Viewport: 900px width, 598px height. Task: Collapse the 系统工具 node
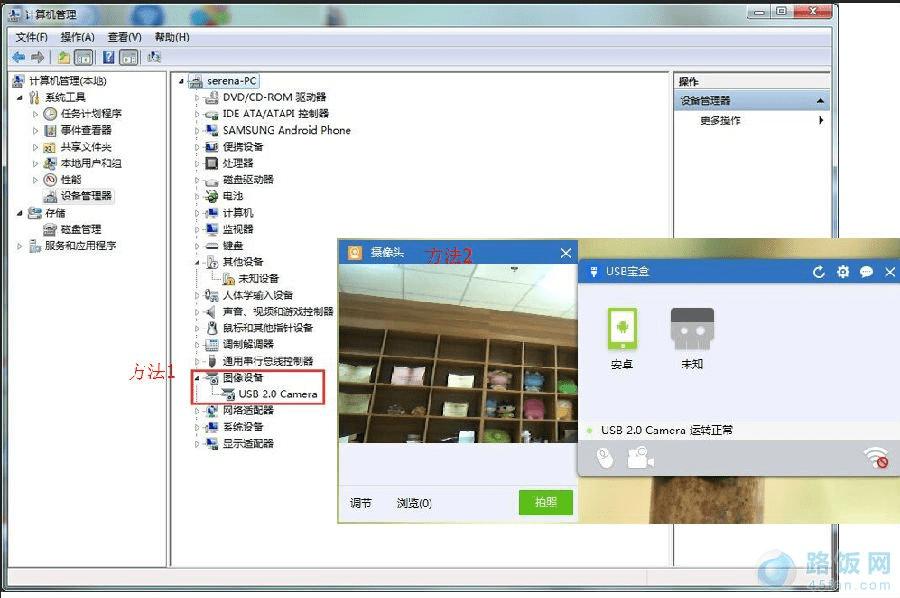20,98
